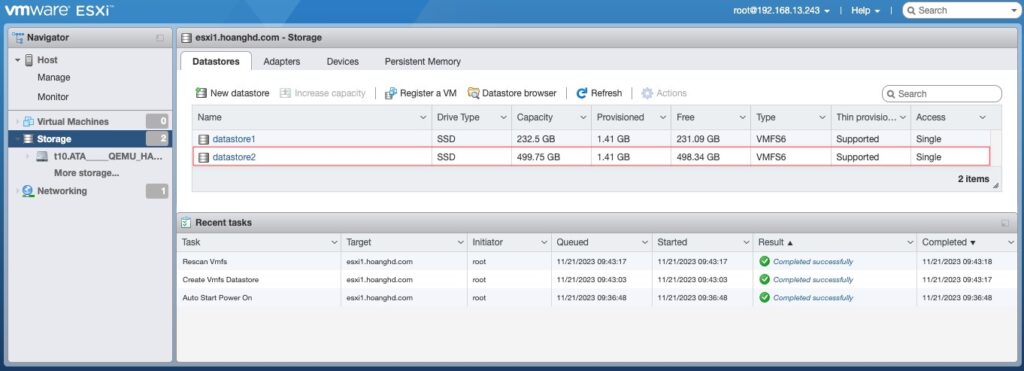Open the root@192.168.13.243 user menu

pos(781,10)
